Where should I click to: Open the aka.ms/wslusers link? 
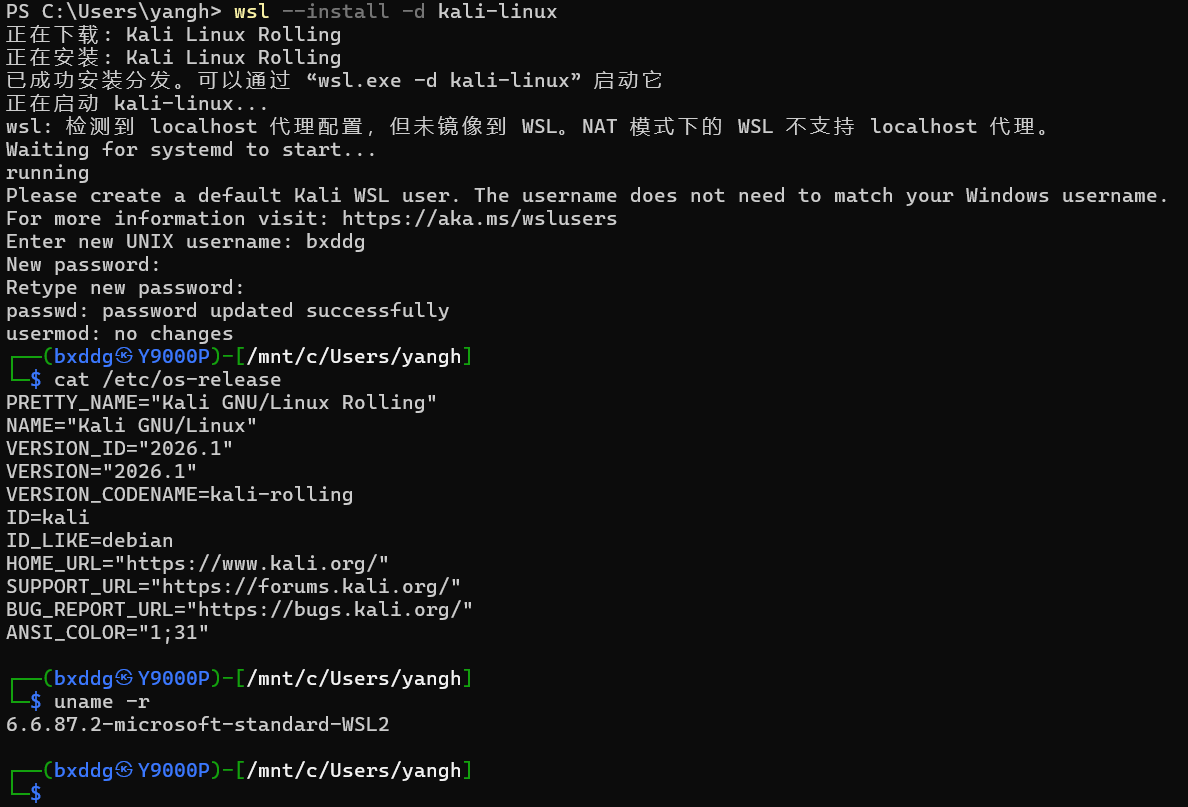[x=479, y=218]
